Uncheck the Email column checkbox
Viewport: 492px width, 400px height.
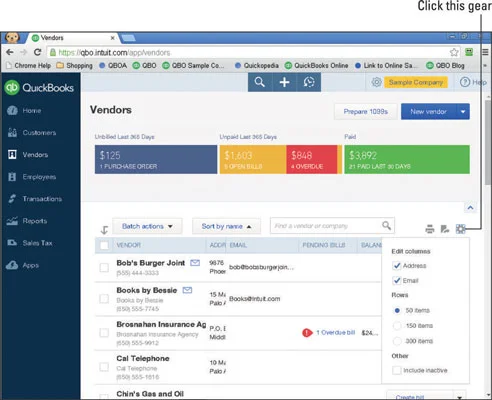point(397,281)
